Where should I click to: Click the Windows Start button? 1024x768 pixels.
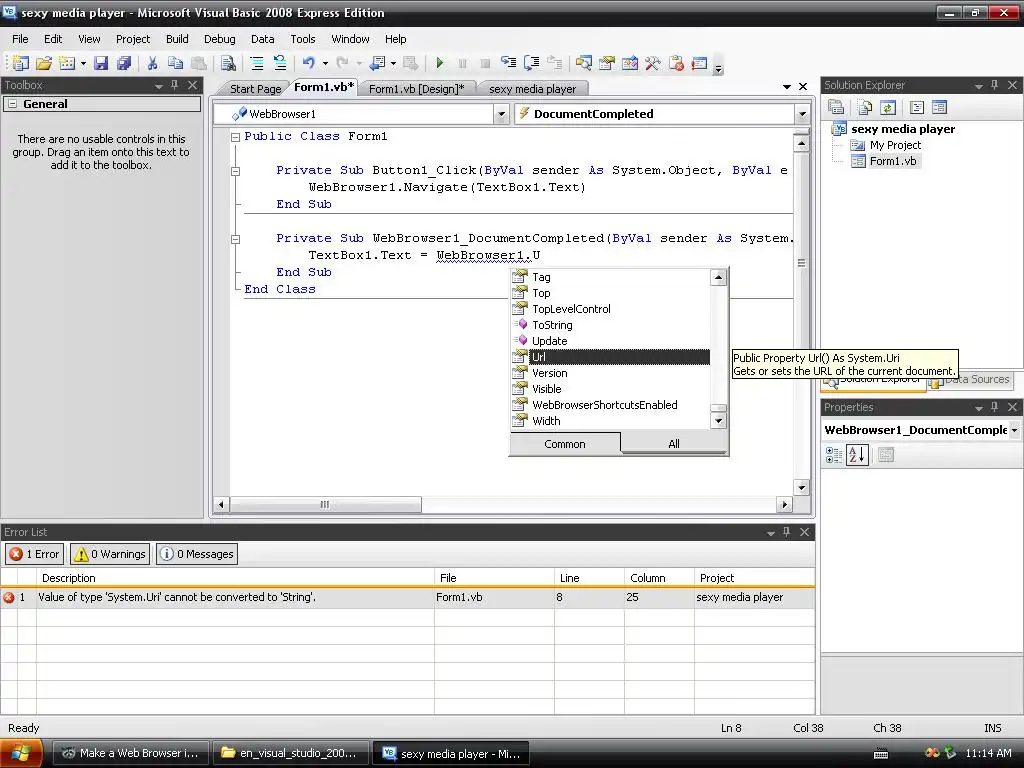click(x=21, y=753)
